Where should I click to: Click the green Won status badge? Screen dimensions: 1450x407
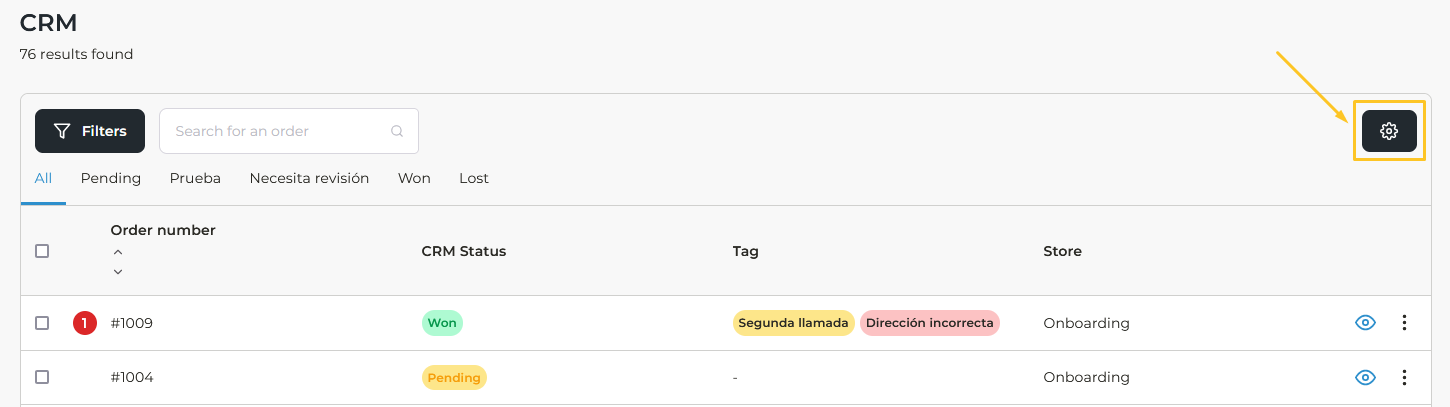click(x=442, y=323)
